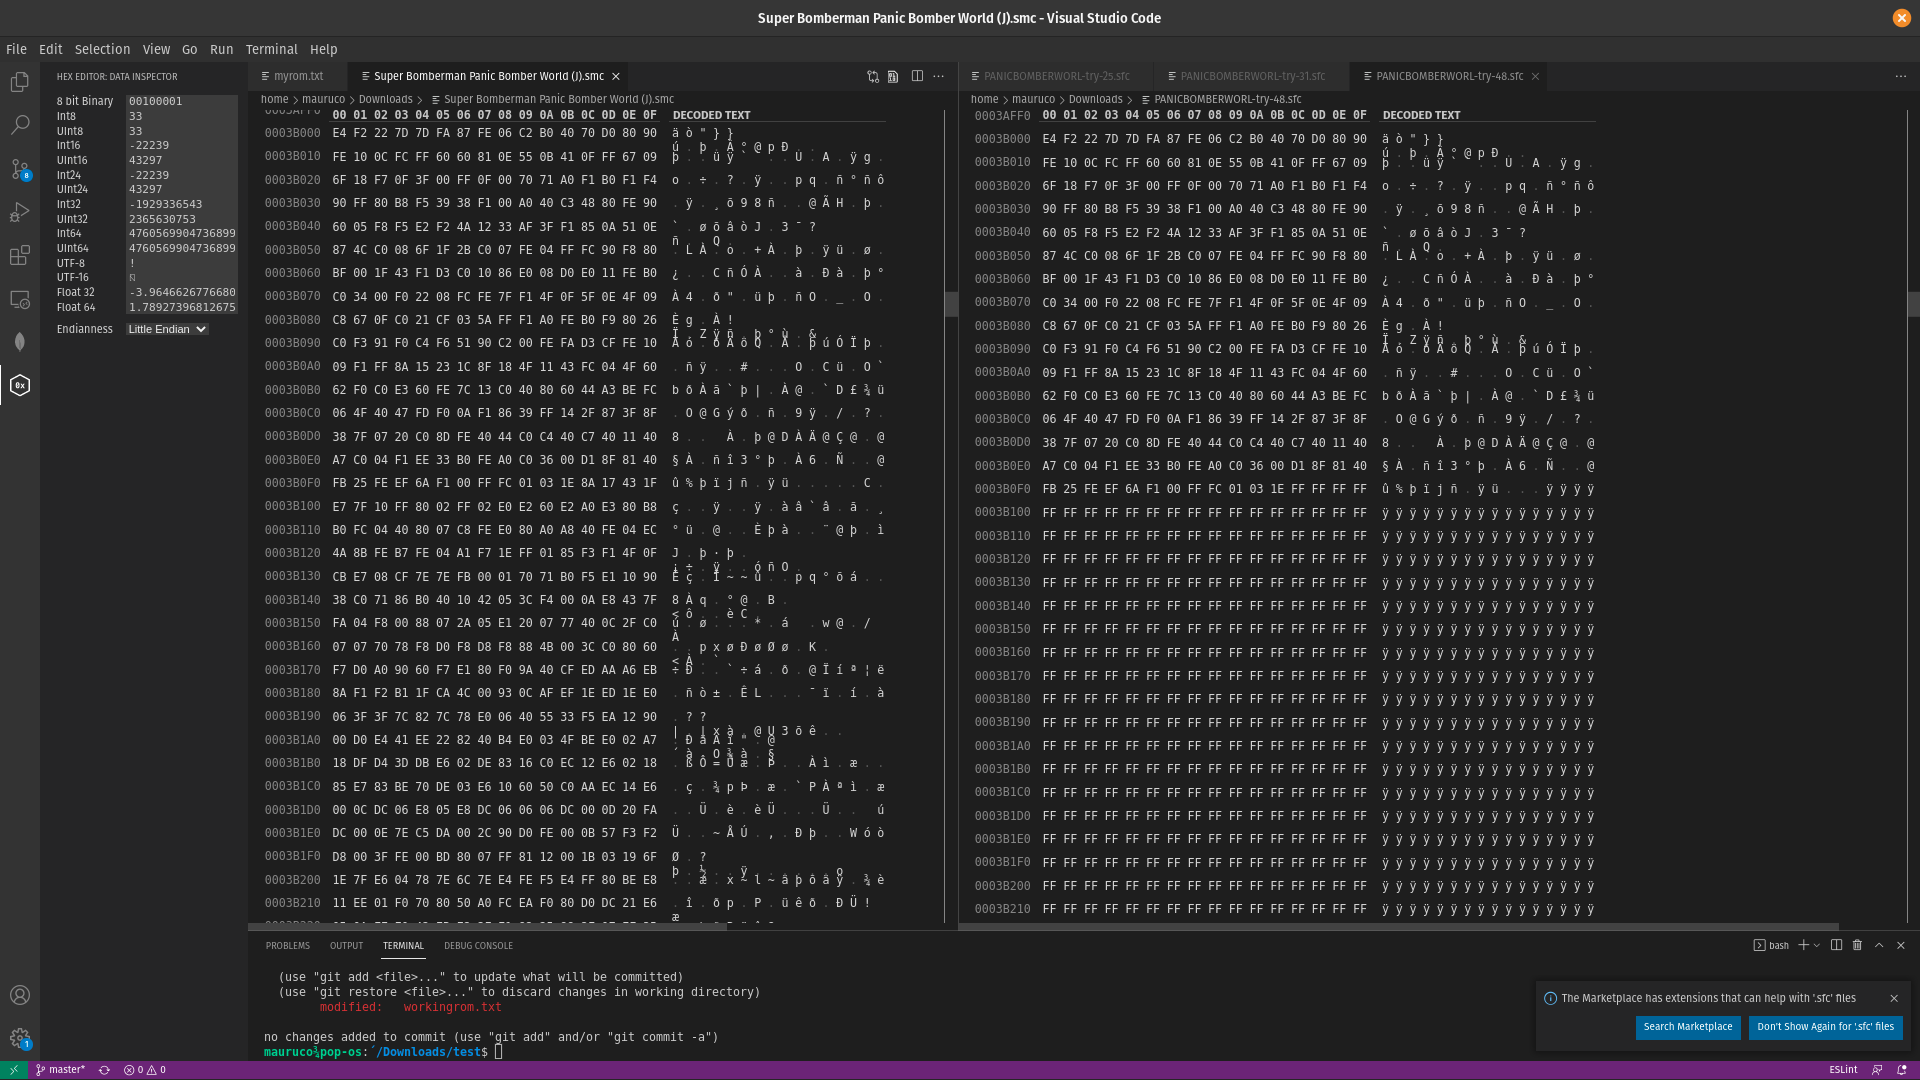
Task: Open the Terminal menu
Action: (x=271, y=49)
